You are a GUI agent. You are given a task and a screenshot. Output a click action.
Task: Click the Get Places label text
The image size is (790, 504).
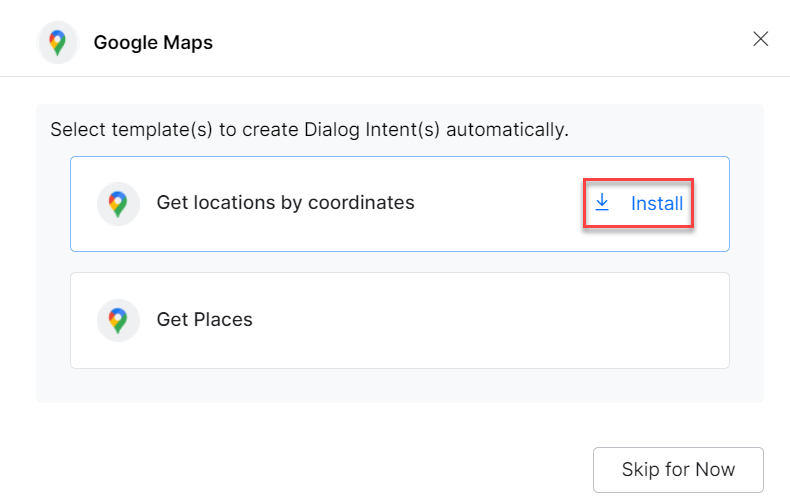coord(204,320)
